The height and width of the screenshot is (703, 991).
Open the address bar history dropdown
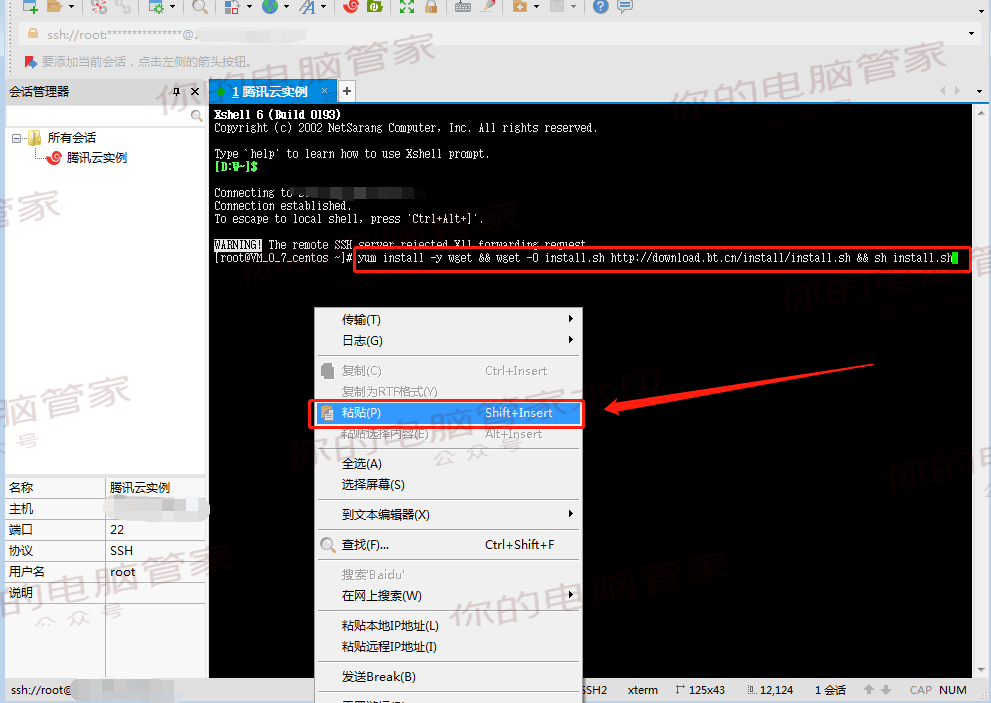coord(971,34)
